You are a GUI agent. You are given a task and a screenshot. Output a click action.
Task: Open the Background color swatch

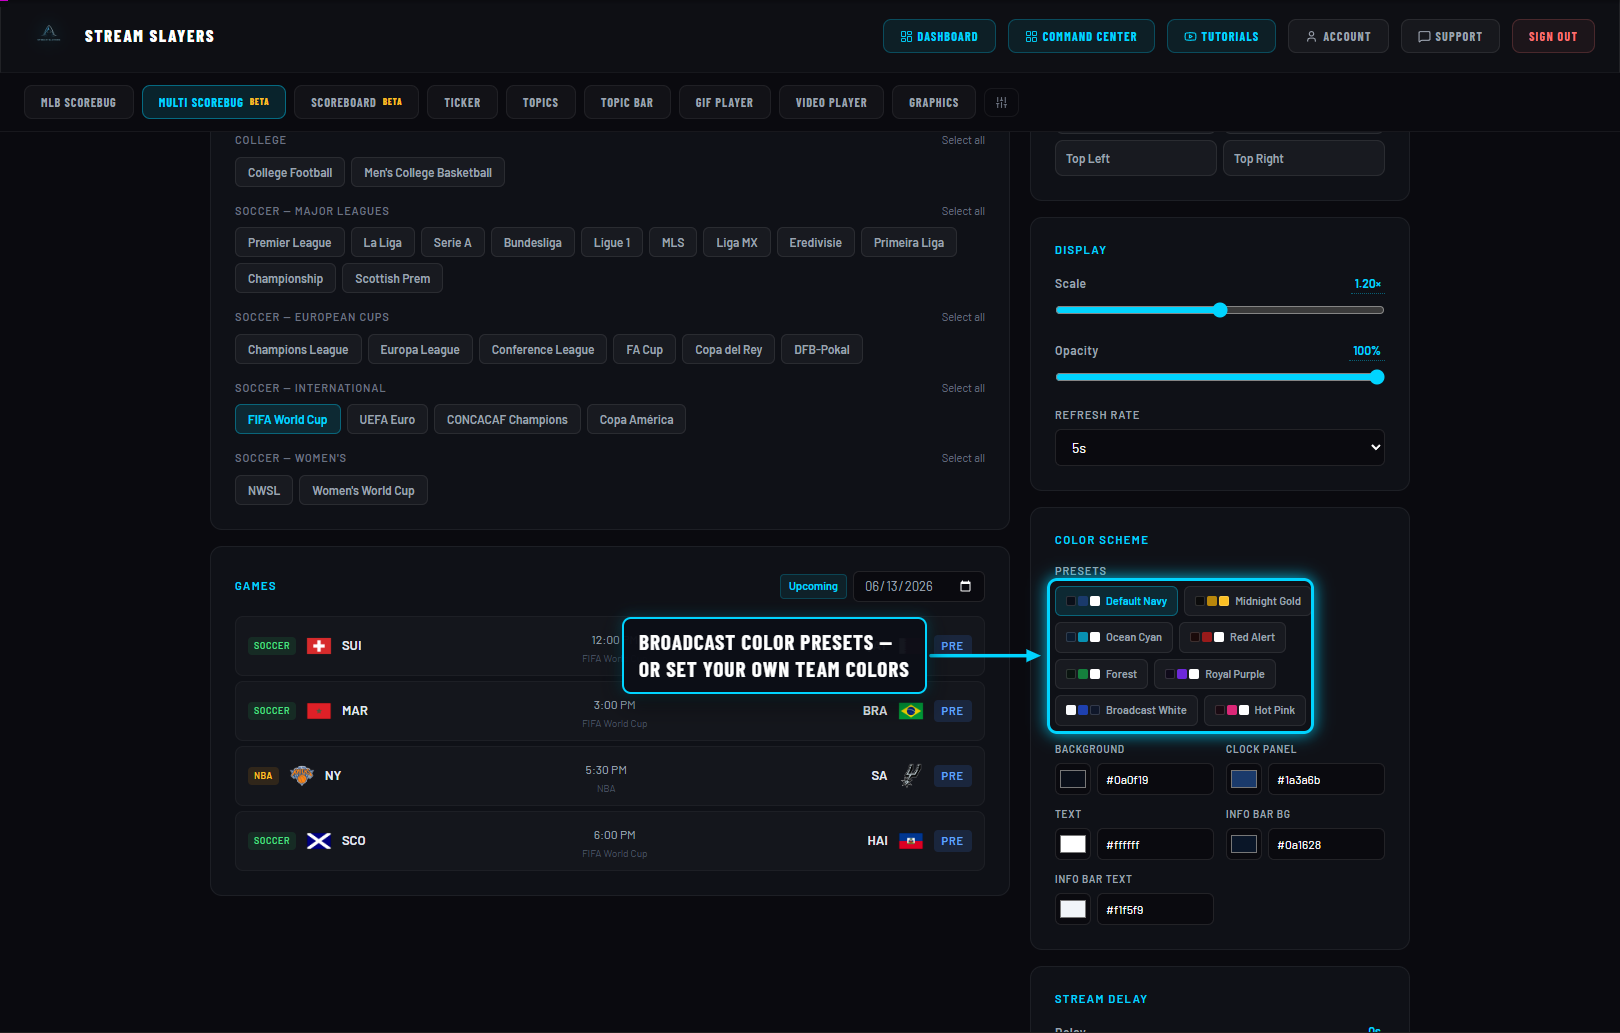coord(1073,779)
